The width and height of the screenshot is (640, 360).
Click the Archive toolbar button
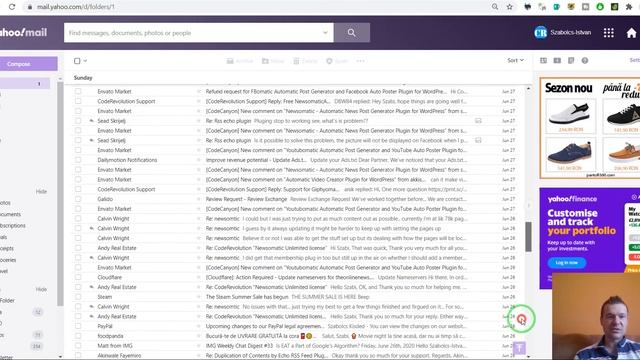(240, 61)
